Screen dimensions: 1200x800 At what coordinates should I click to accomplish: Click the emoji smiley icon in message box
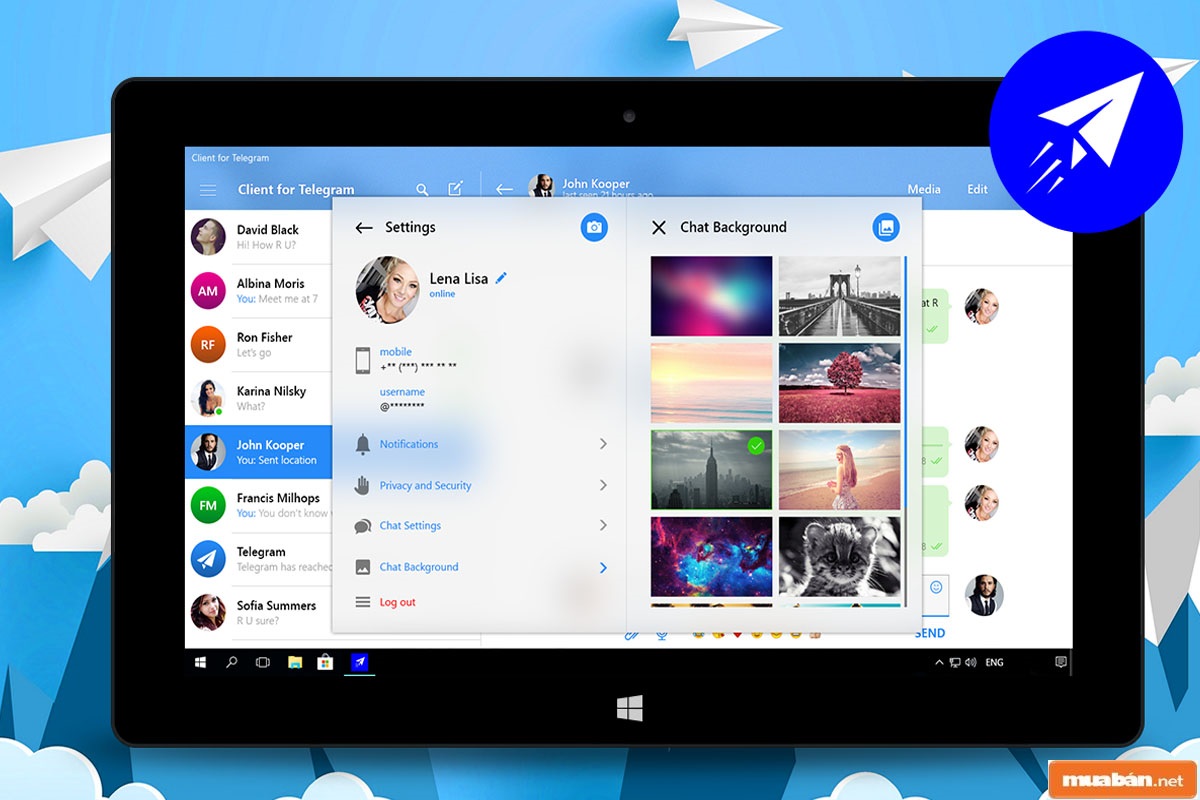936,587
